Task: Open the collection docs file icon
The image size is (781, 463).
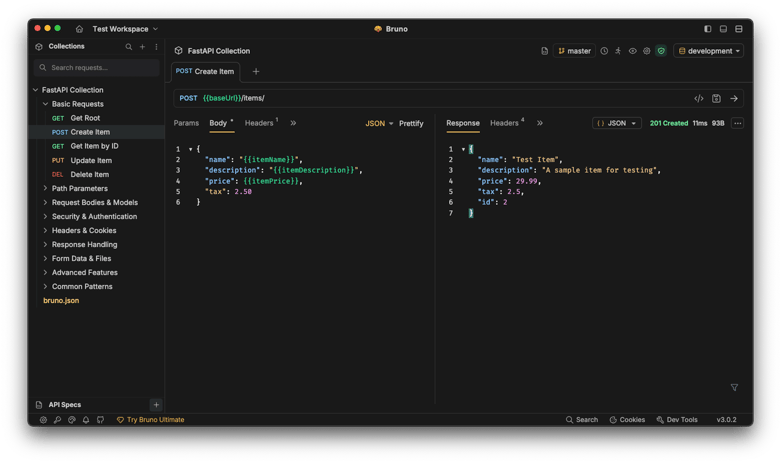Action: [544, 51]
